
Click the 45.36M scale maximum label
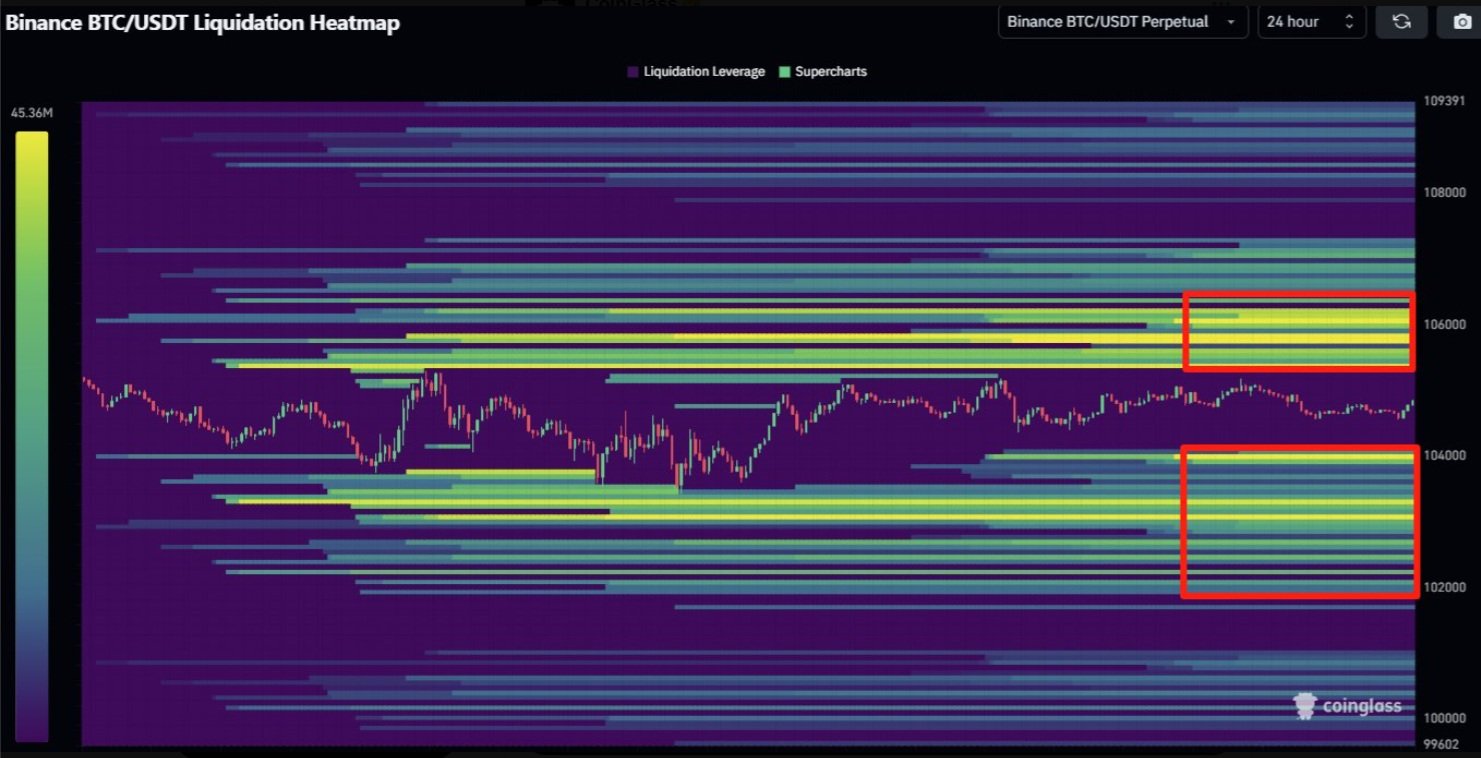[x=32, y=113]
